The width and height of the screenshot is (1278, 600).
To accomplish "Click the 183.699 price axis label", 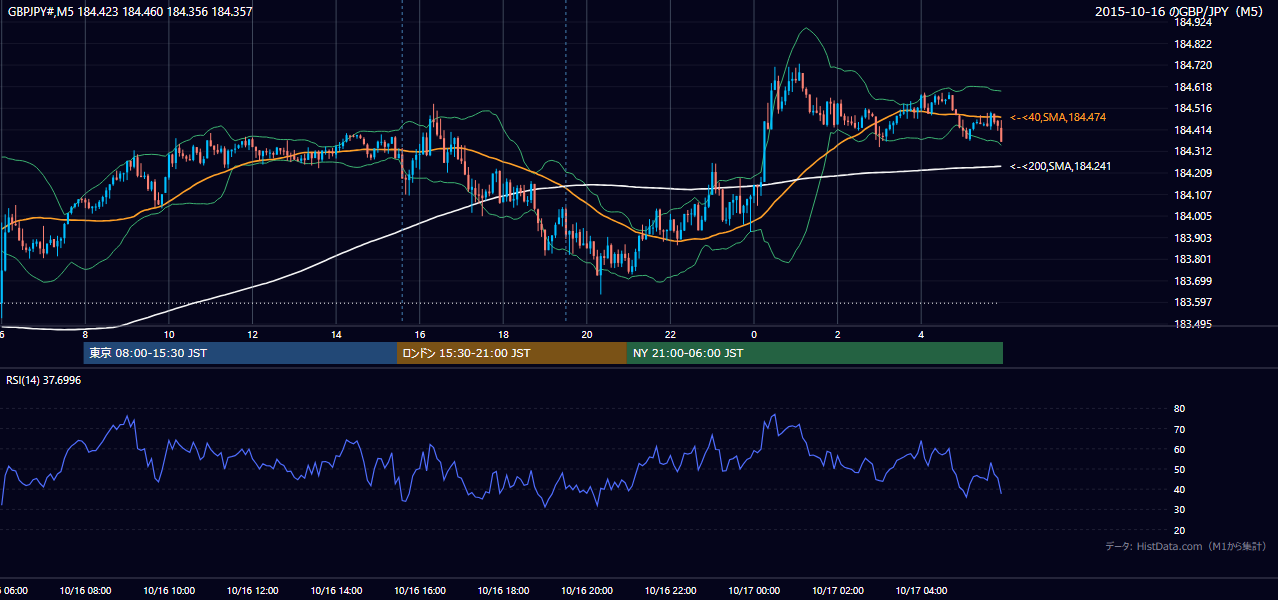I will pos(1193,281).
